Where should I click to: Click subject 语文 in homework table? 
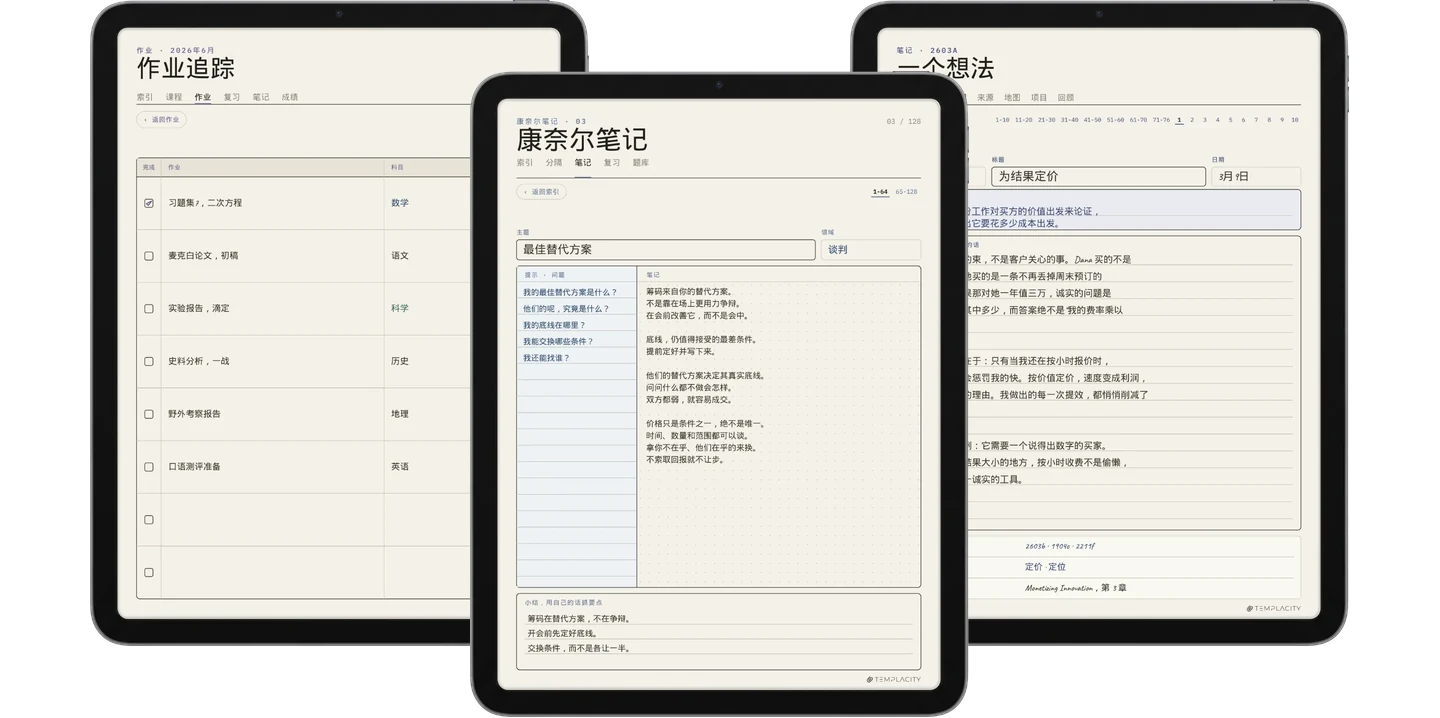click(x=400, y=256)
